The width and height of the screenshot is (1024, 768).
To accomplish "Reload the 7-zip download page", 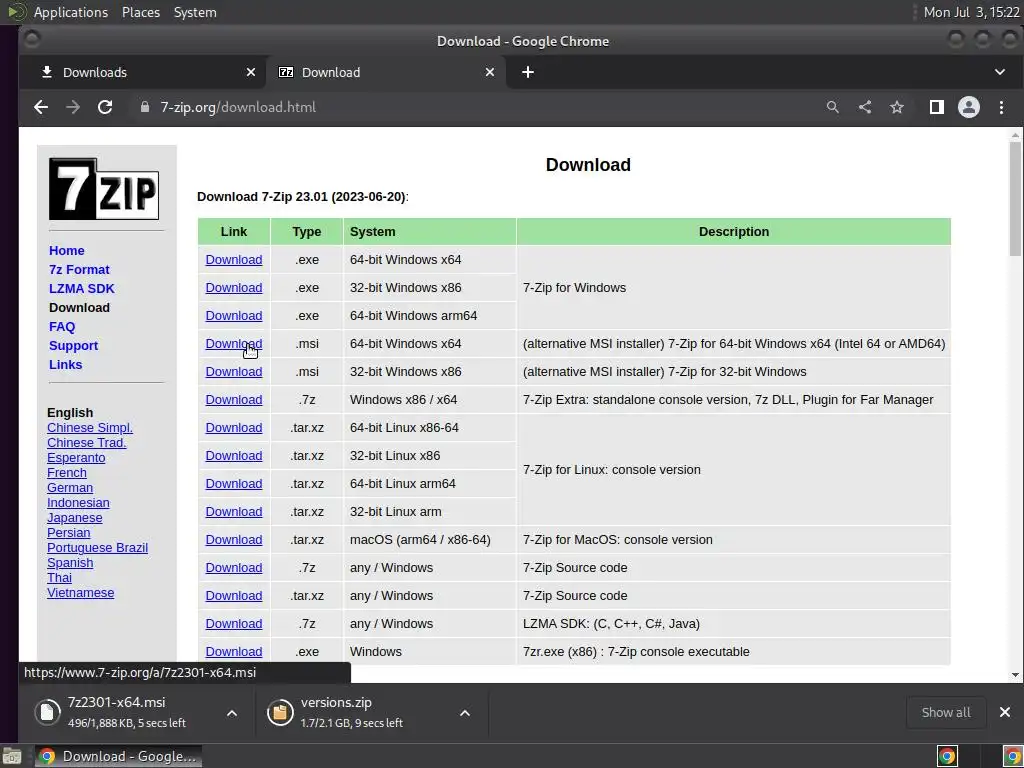I will tap(104, 107).
